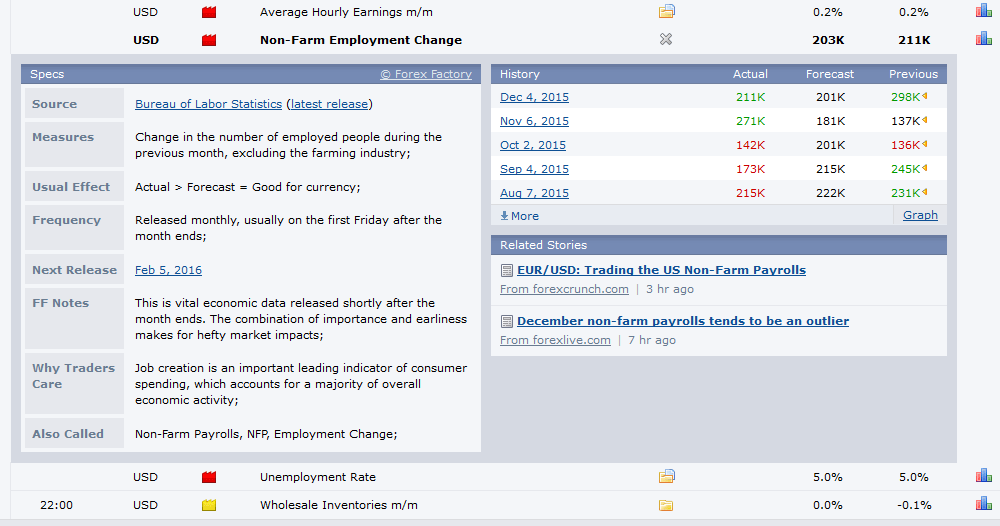Click the Non-Farm Employment Change chart icon
The height and width of the screenshot is (526, 1000).
click(984, 40)
